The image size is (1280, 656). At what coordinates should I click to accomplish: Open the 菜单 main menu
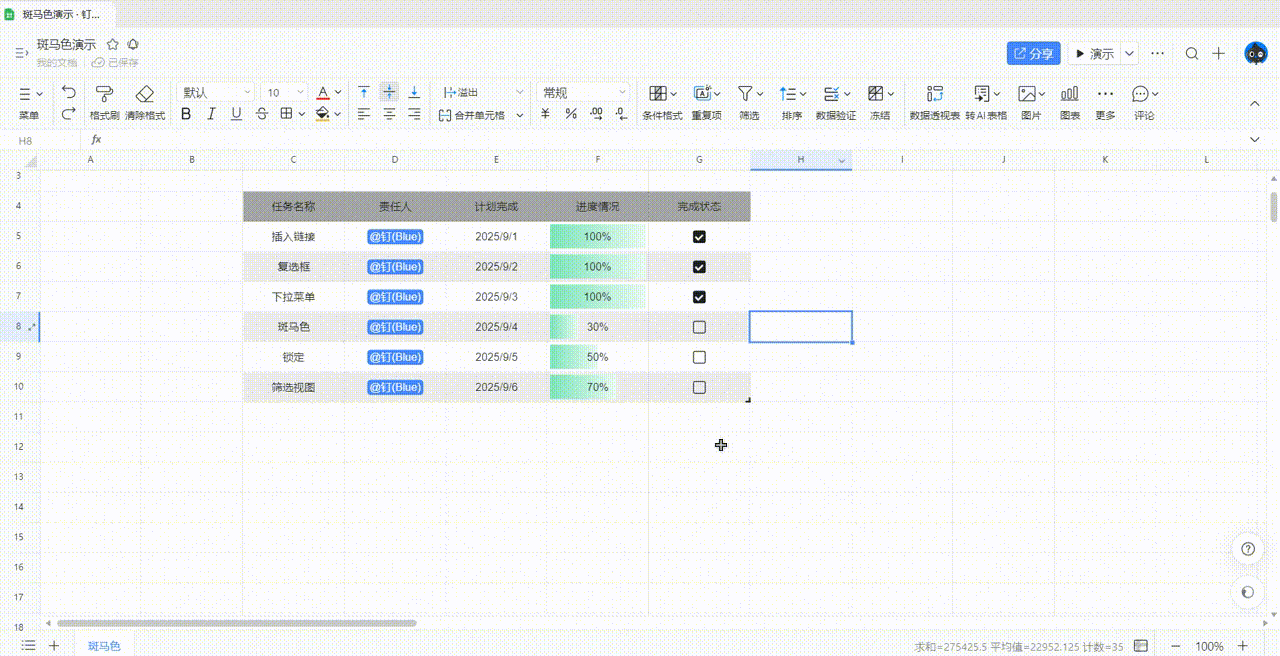[30, 103]
